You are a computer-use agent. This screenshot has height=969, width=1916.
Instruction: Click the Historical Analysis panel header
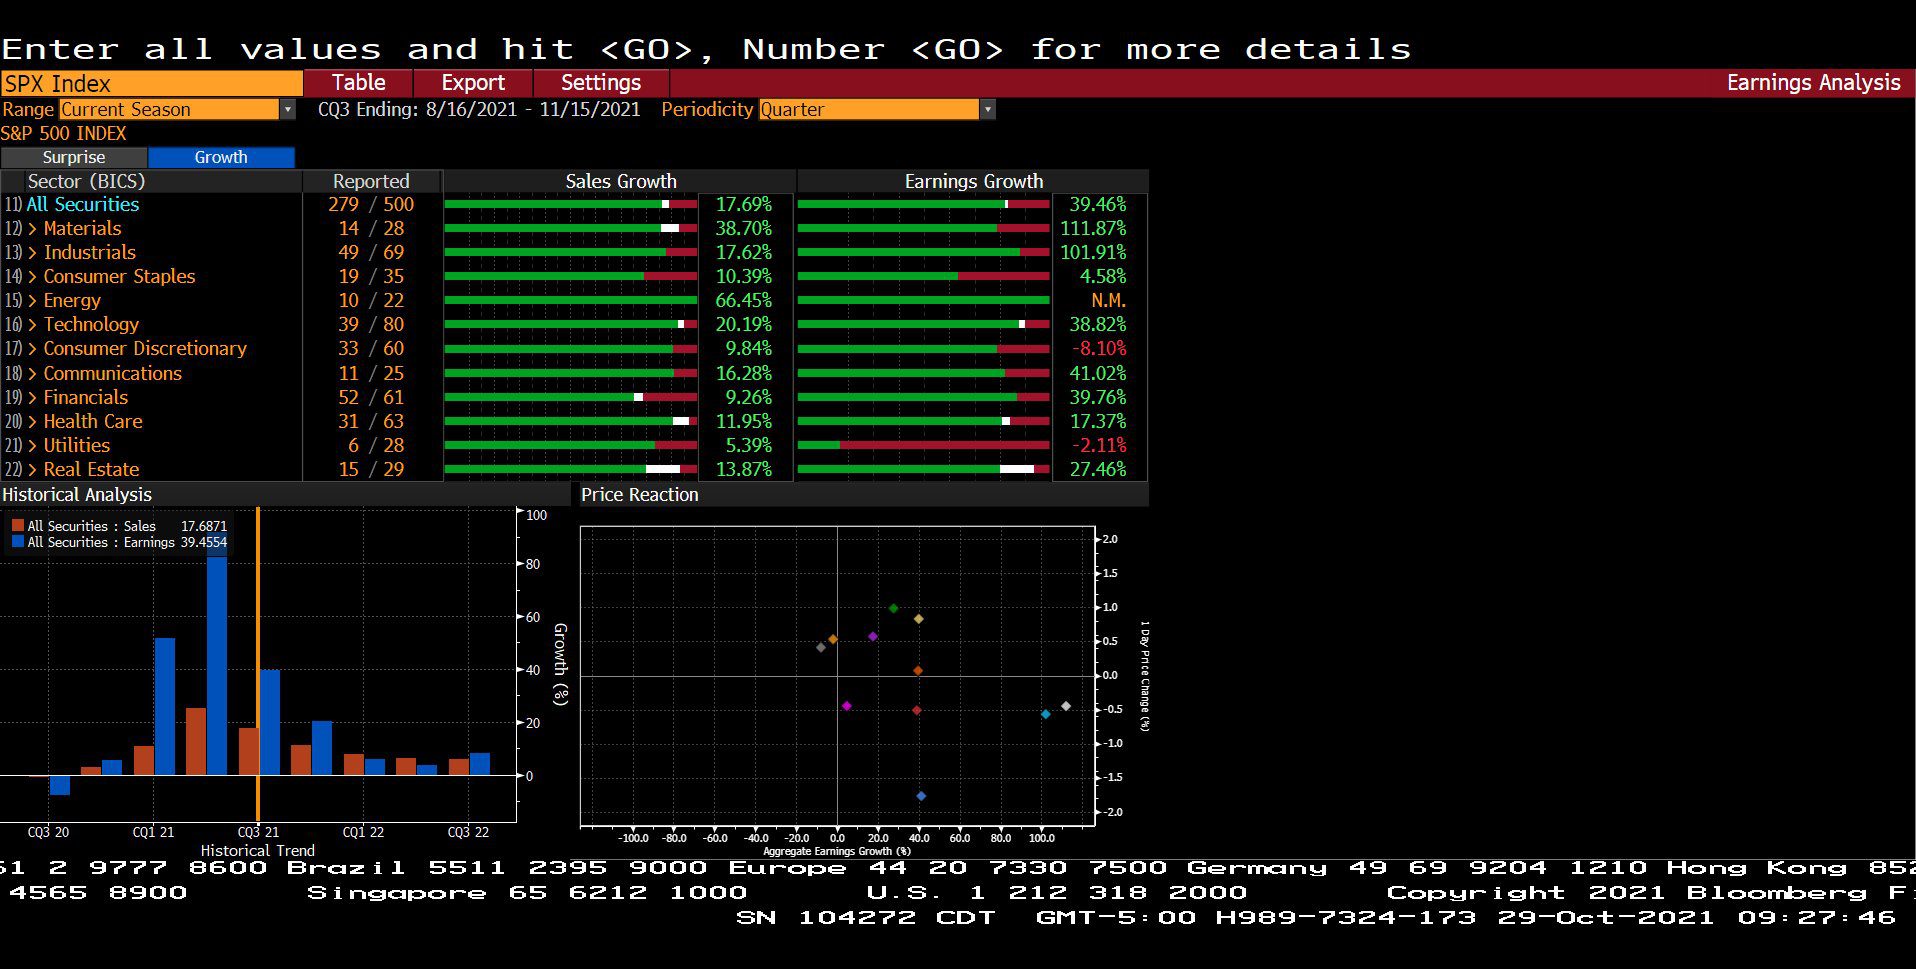coord(77,494)
